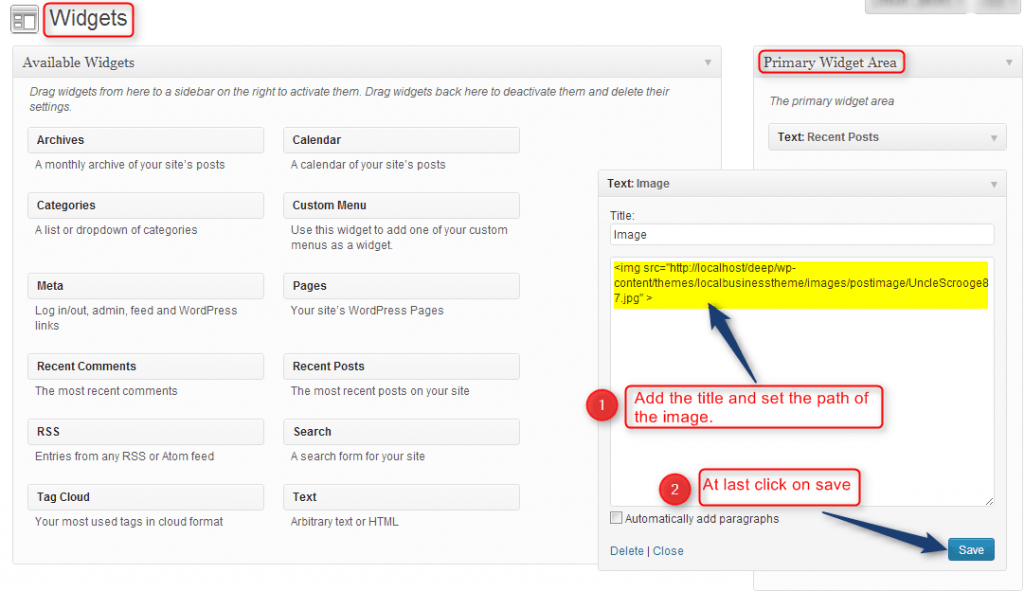Viewport: 1024px width, 591px height.
Task: Close the widget editor
Action: 668,550
